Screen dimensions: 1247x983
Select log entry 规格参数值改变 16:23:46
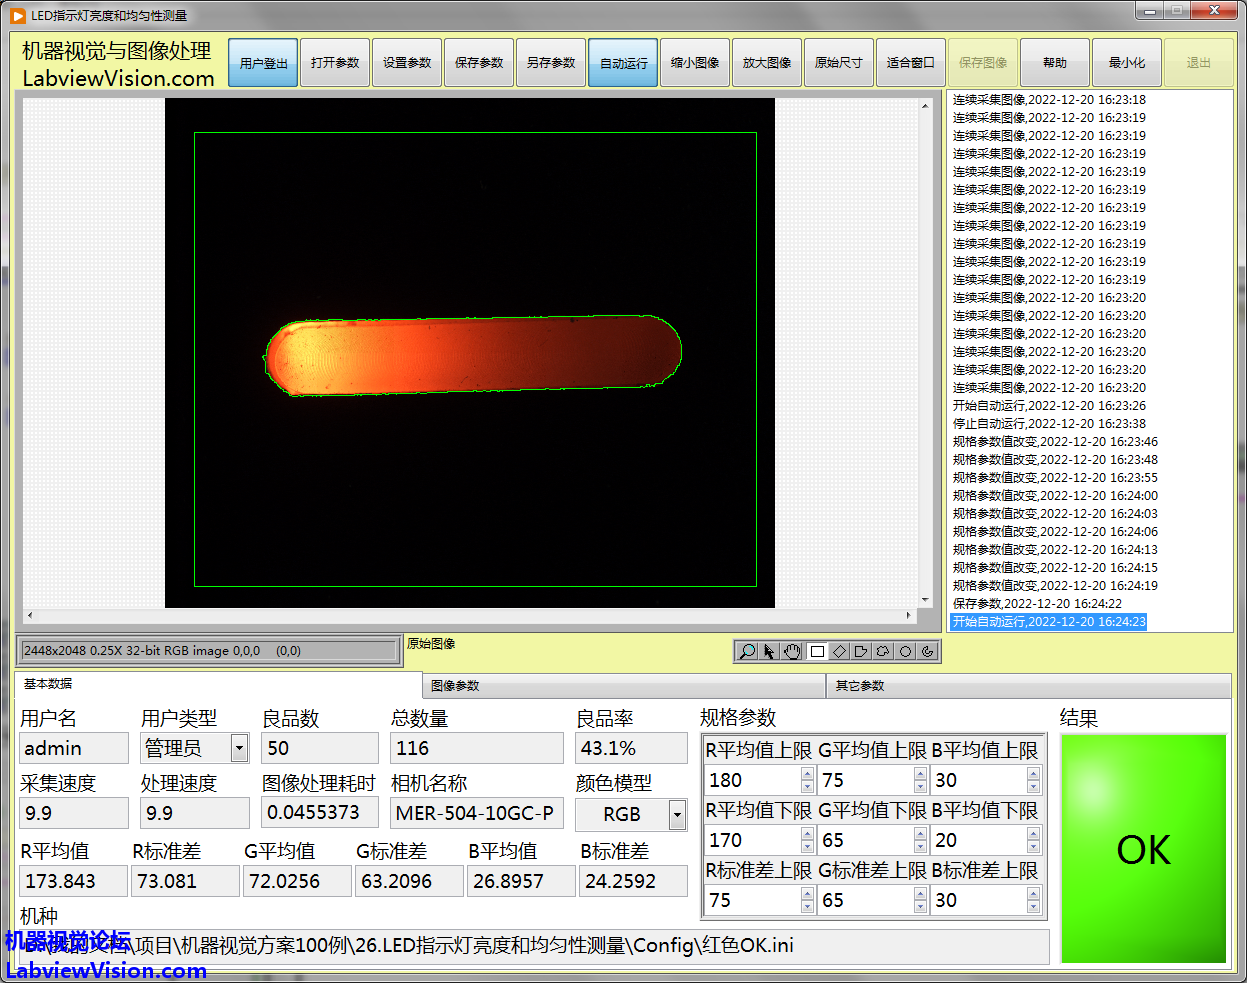coord(1054,442)
